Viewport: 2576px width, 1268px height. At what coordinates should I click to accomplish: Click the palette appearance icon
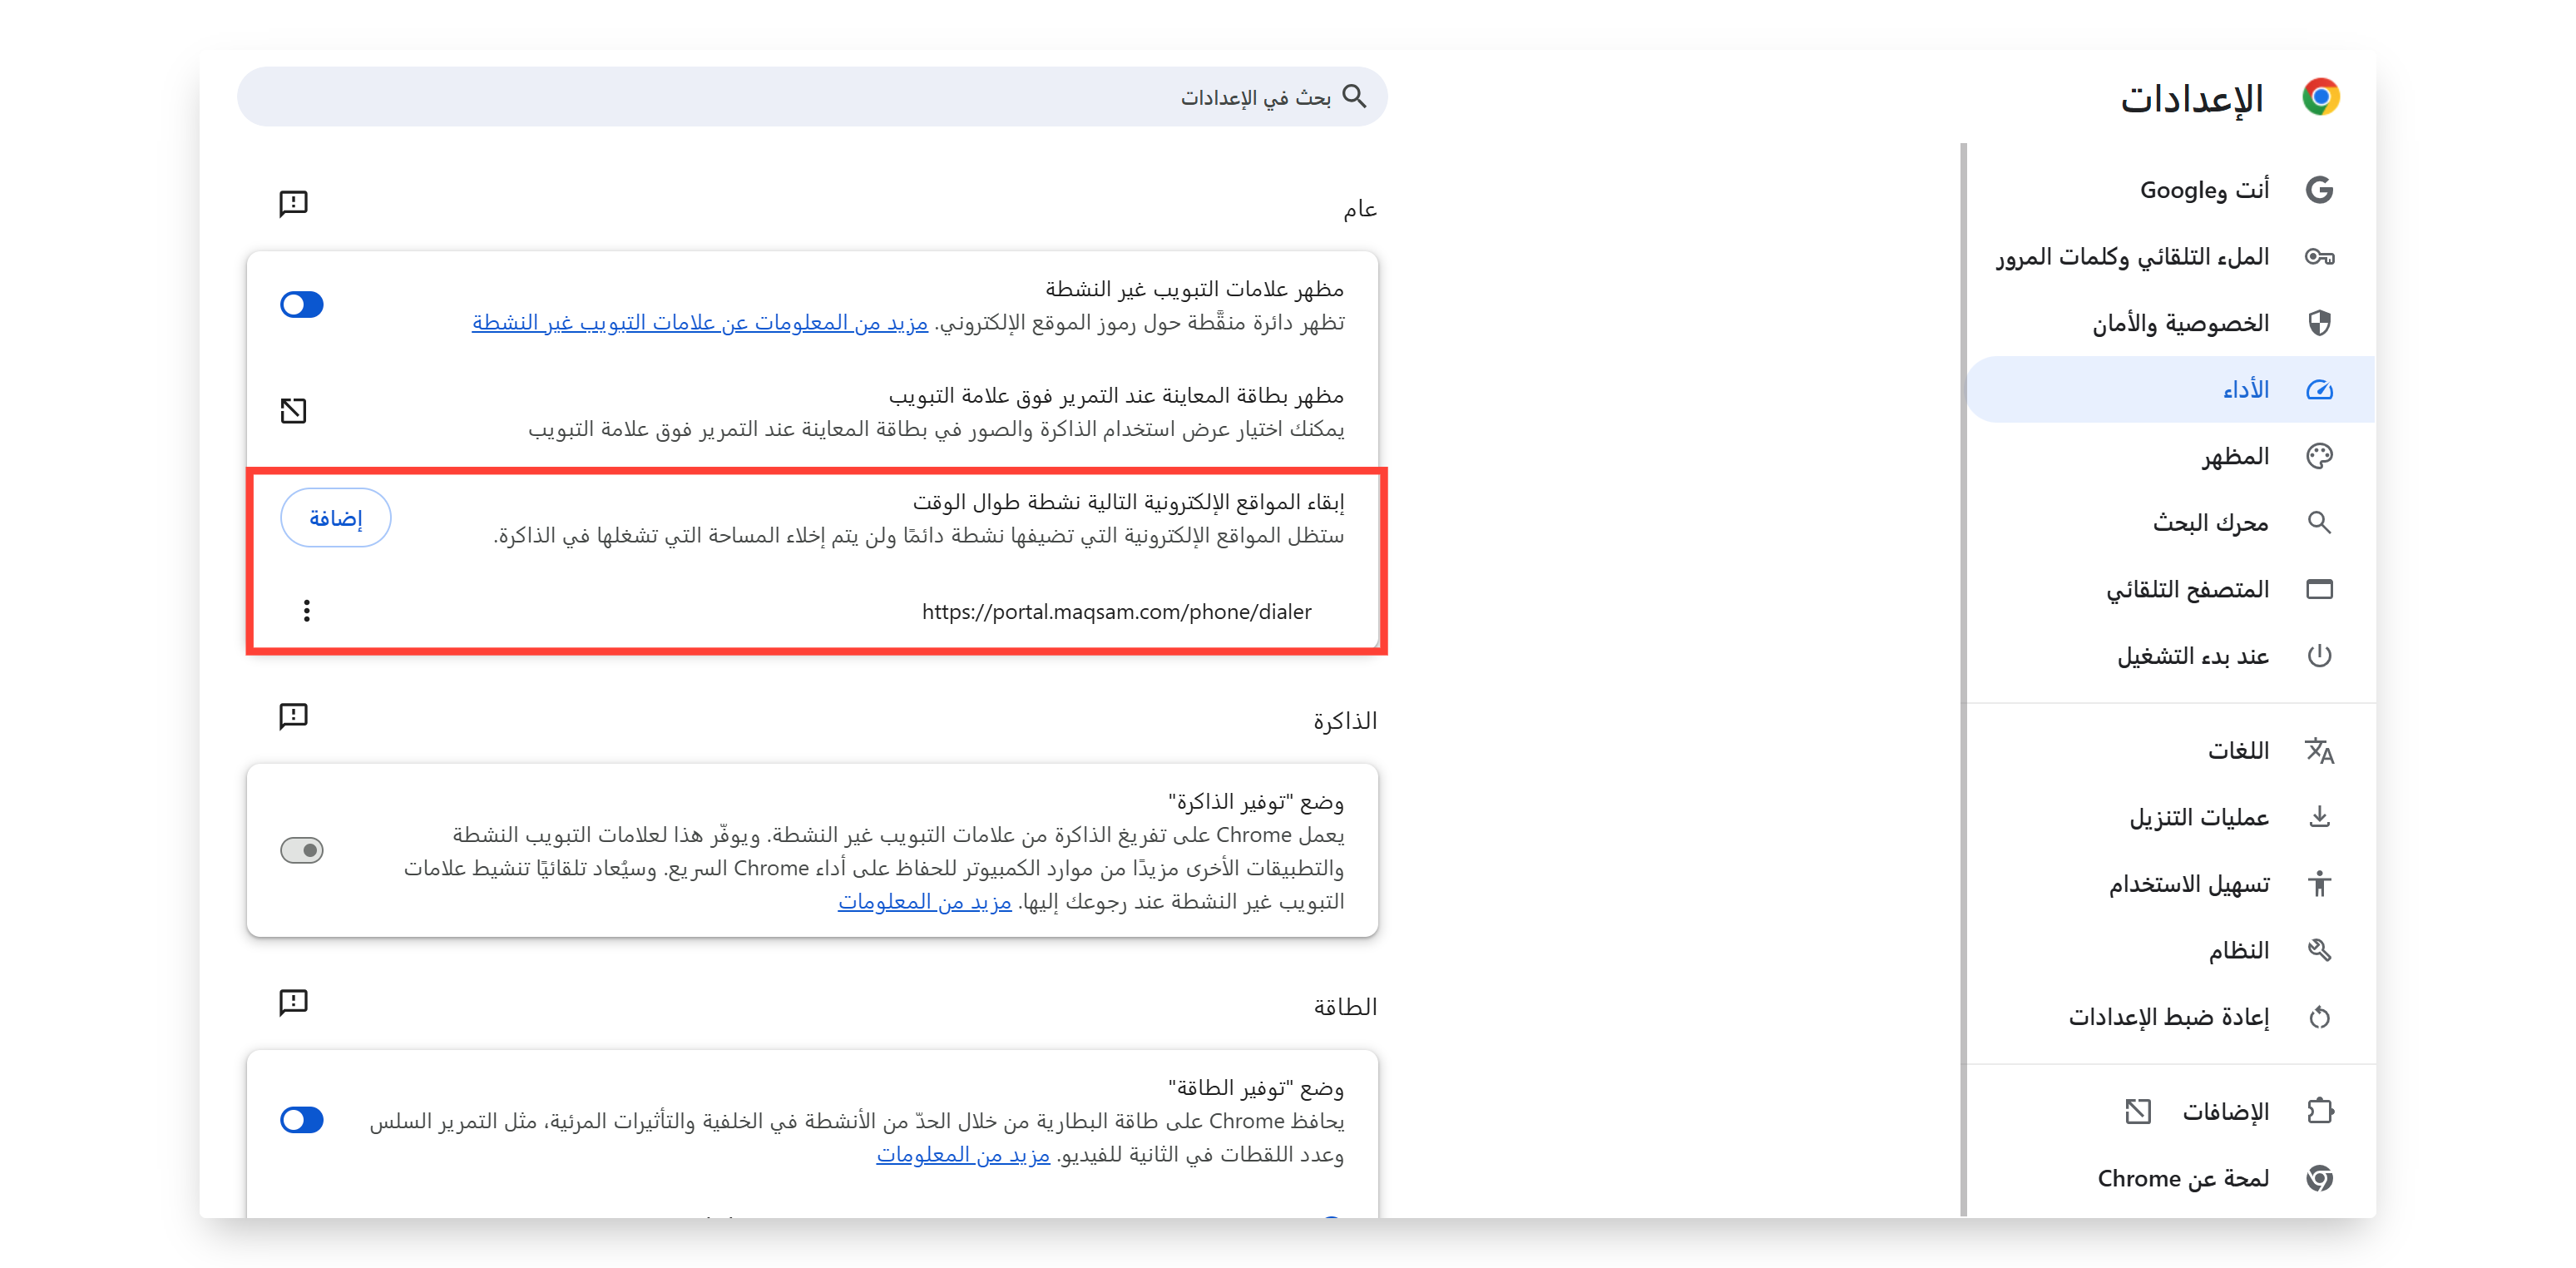tap(2319, 456)
